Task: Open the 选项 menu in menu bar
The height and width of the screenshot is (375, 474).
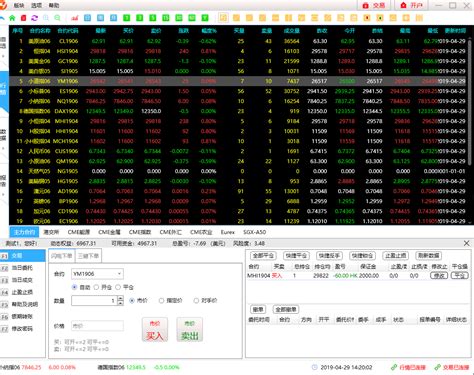Action: tap(36, 5)
